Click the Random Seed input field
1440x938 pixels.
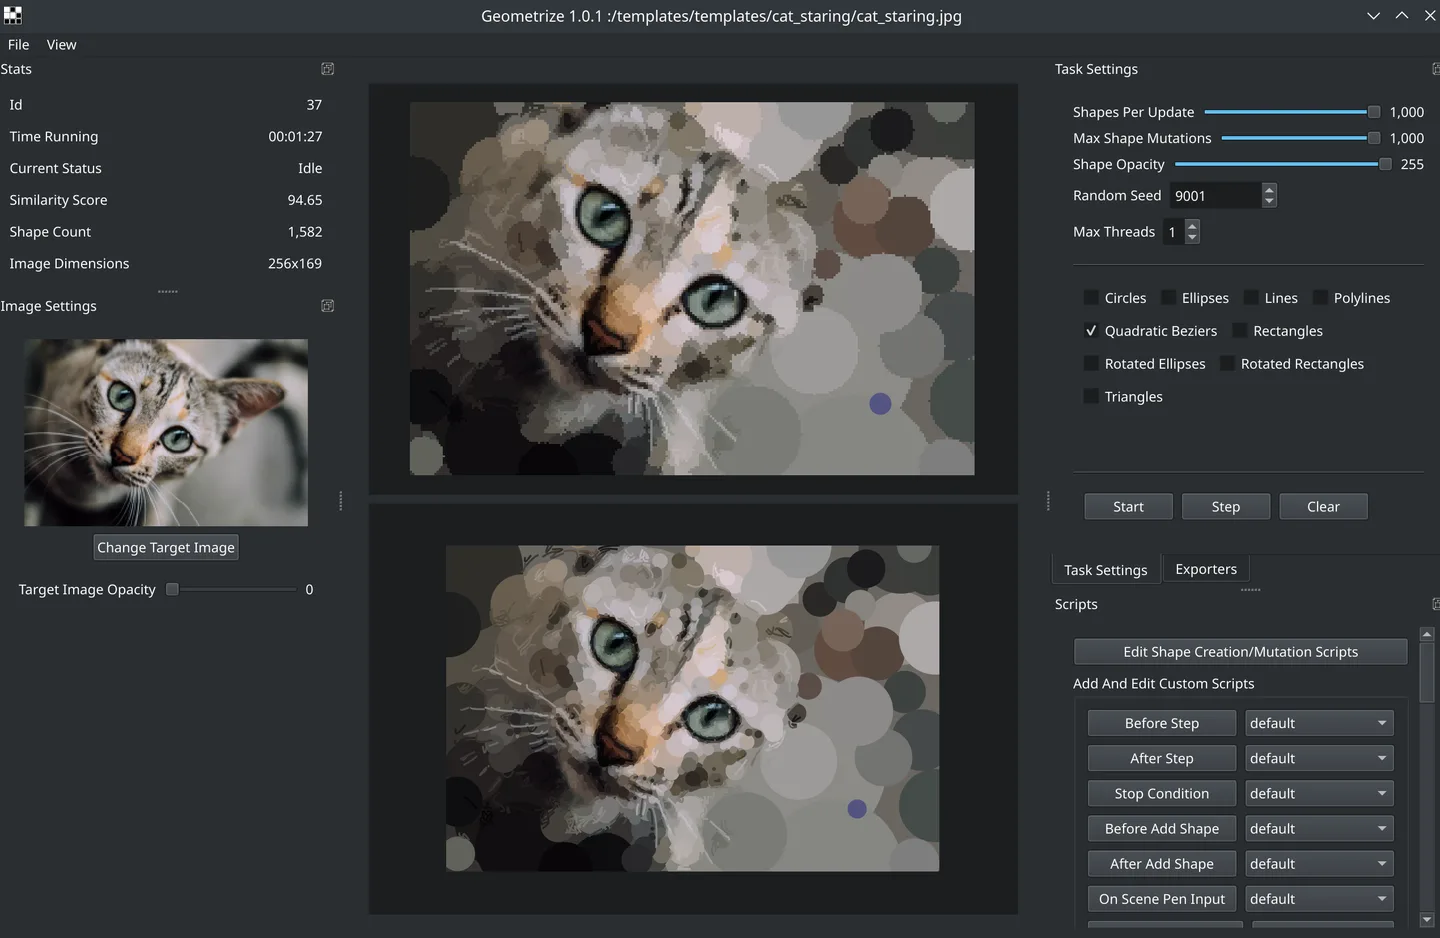tap(1216, 196)
